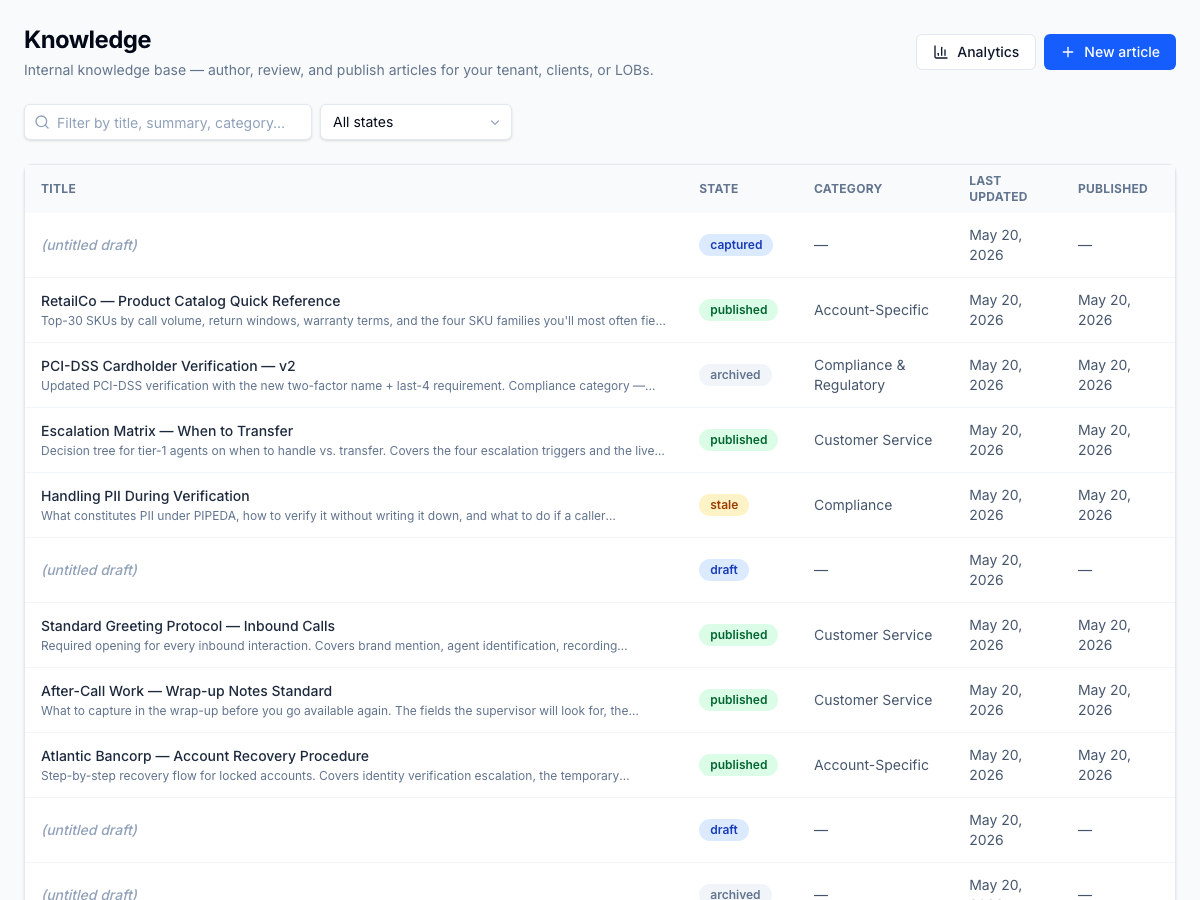Click PCI-DSS row's published date
Screen dimensions: 1200x900
click(1105, 375)
